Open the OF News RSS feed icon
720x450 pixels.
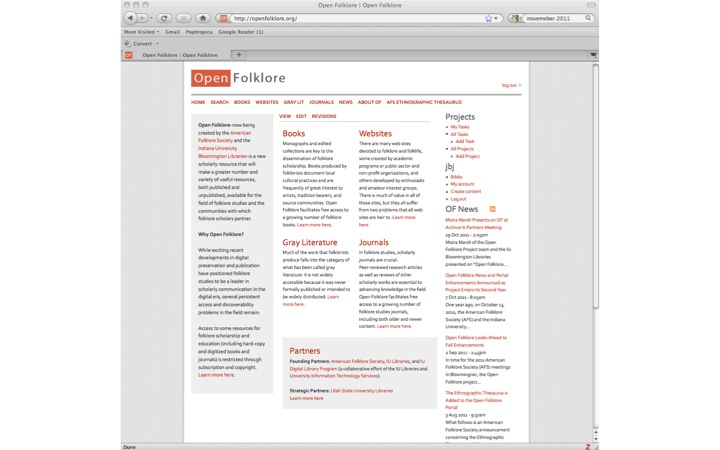coord(492,209)
